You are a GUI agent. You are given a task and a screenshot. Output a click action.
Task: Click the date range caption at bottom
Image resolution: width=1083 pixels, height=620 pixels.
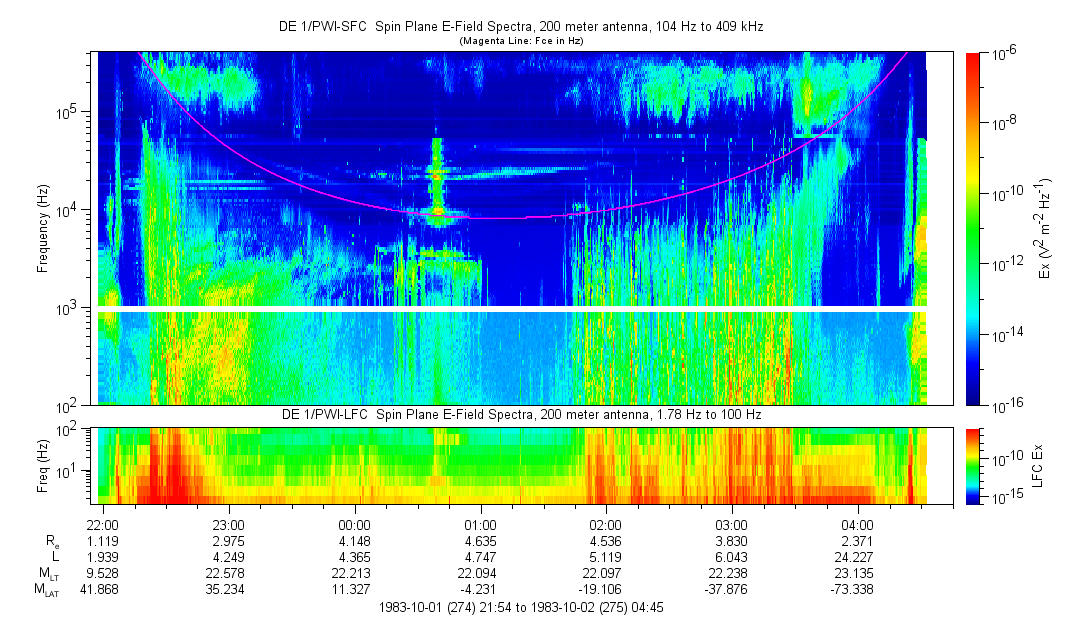pos(521,608)
